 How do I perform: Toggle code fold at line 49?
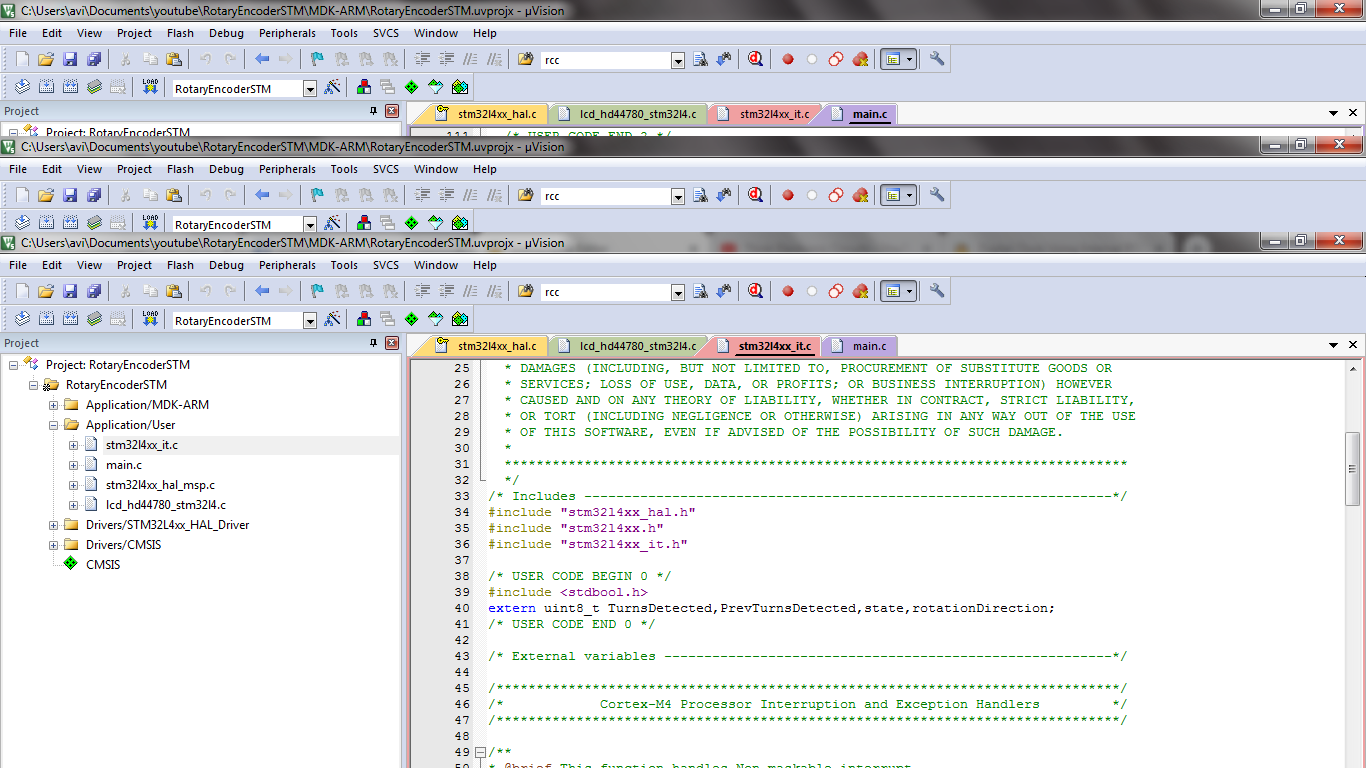[481, 752]
